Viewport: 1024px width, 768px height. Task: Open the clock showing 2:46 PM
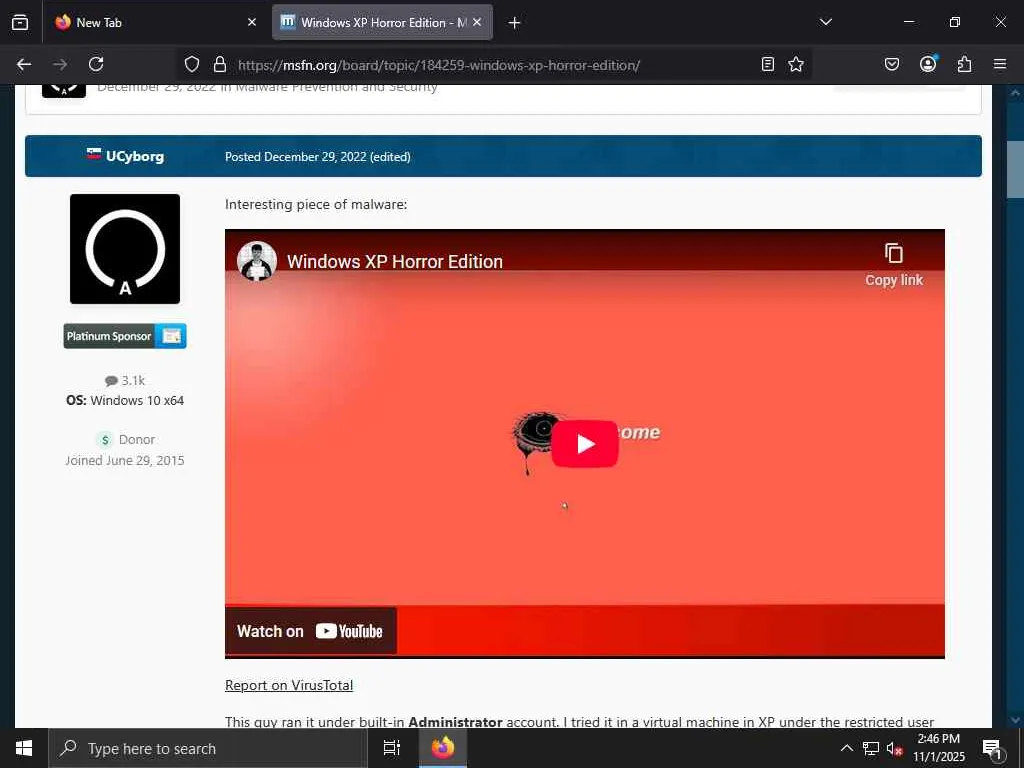point(938,748)
